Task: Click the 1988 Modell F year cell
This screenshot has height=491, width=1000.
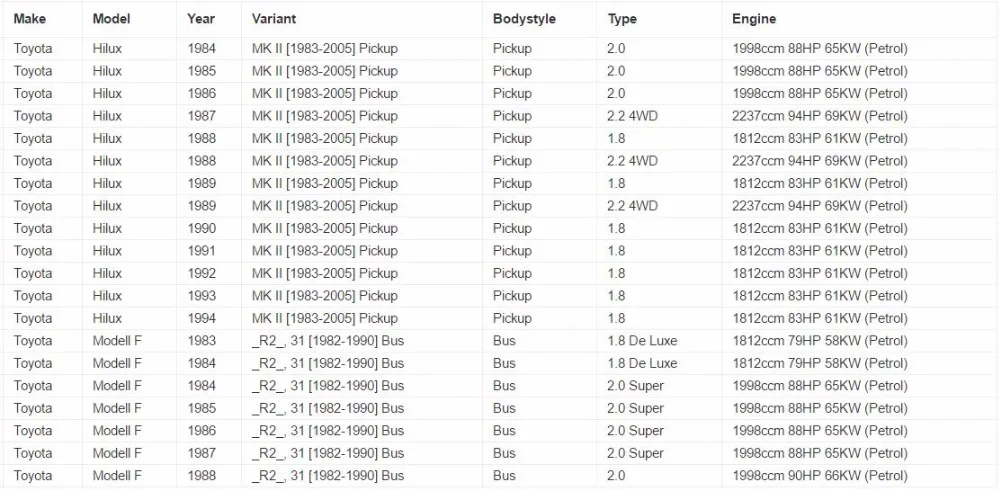Action: click(202, 476)
